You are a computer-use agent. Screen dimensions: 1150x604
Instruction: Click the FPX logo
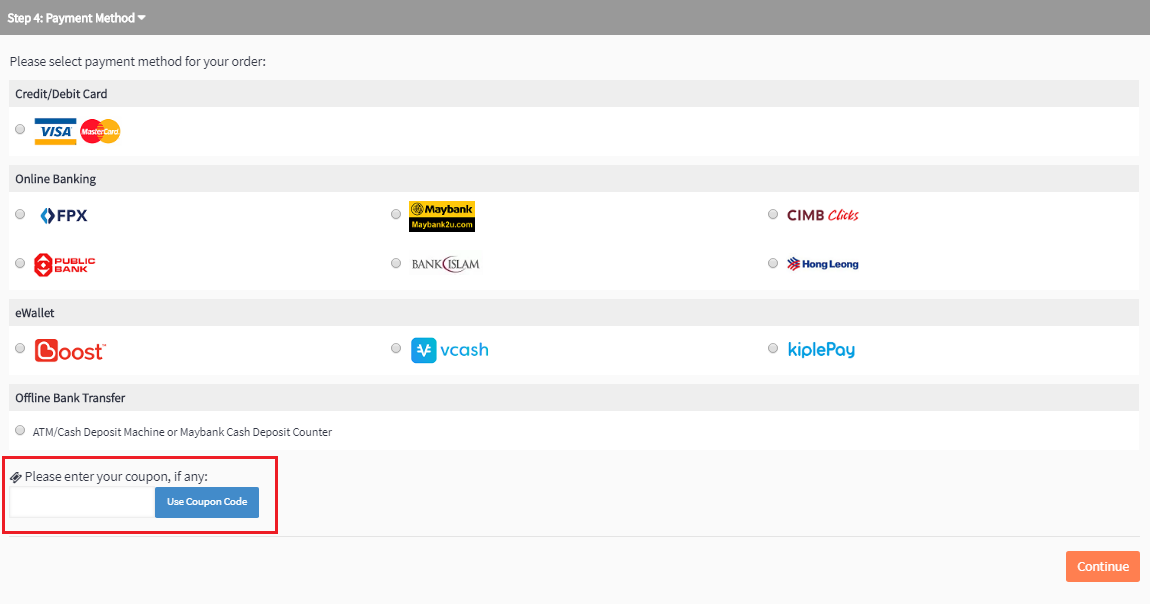(64, 216)
